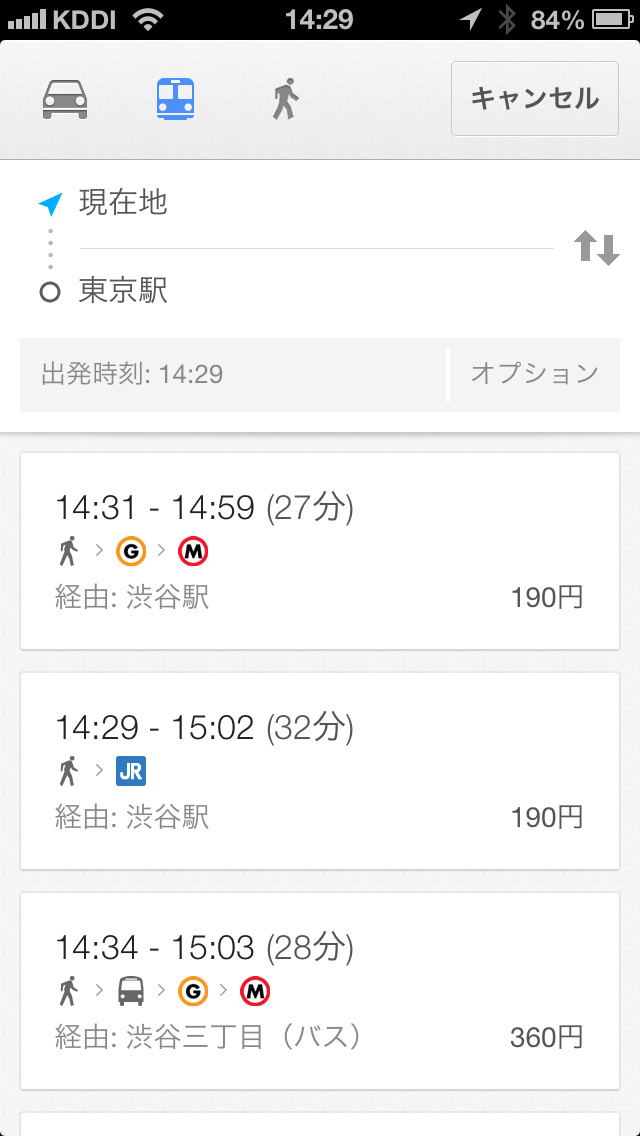Tap the battery indicator in status bar

tap(608, 19)
